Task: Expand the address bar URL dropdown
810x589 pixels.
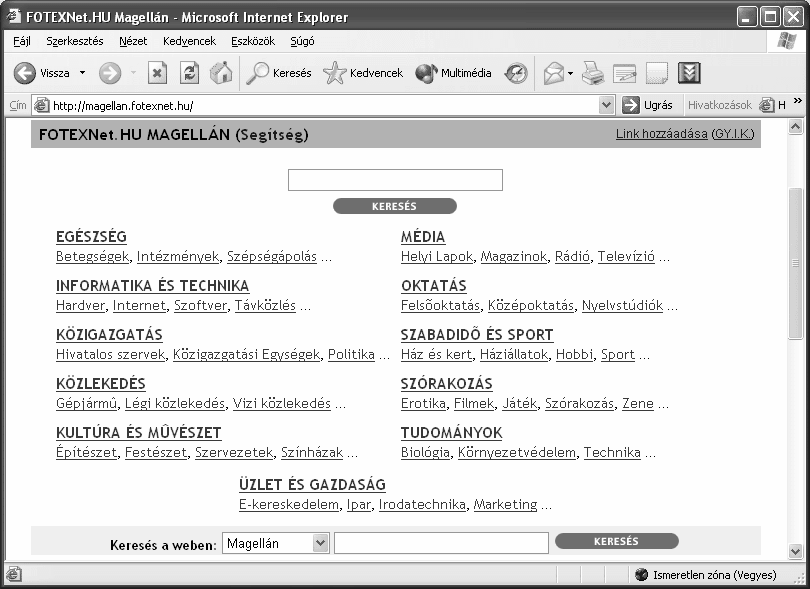Action: (x=606, y=105)
